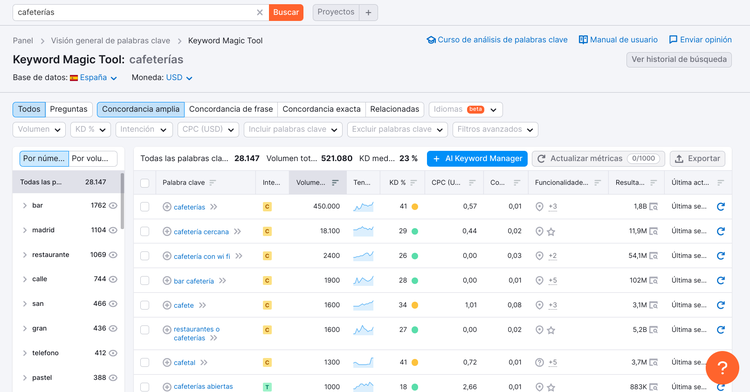
Task: Switch to Relacionadas tab
Action: 395,109
